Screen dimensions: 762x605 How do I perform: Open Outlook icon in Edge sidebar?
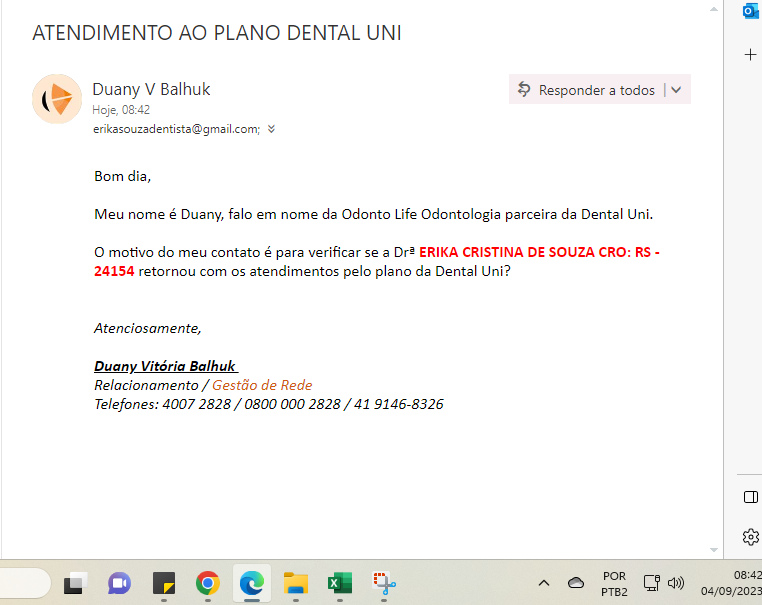tap(751, 12)
